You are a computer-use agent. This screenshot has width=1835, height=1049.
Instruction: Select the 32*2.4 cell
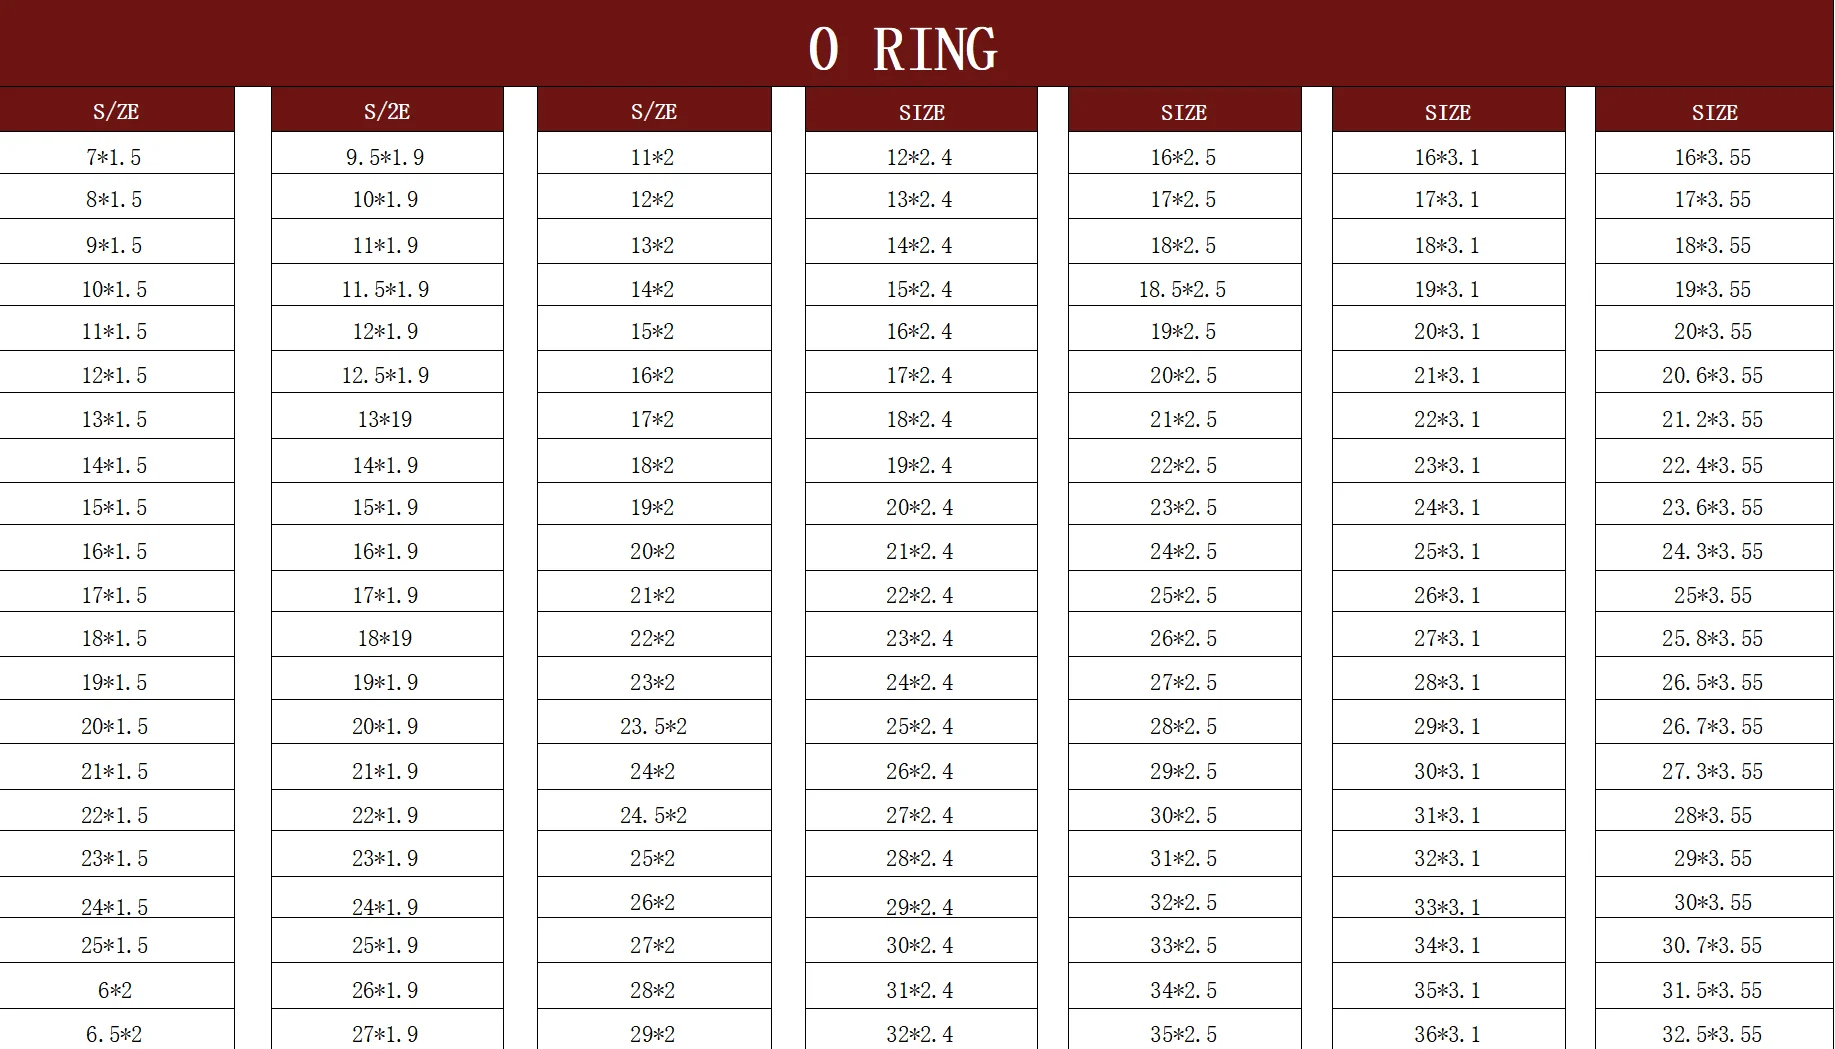coord(920,1034)
